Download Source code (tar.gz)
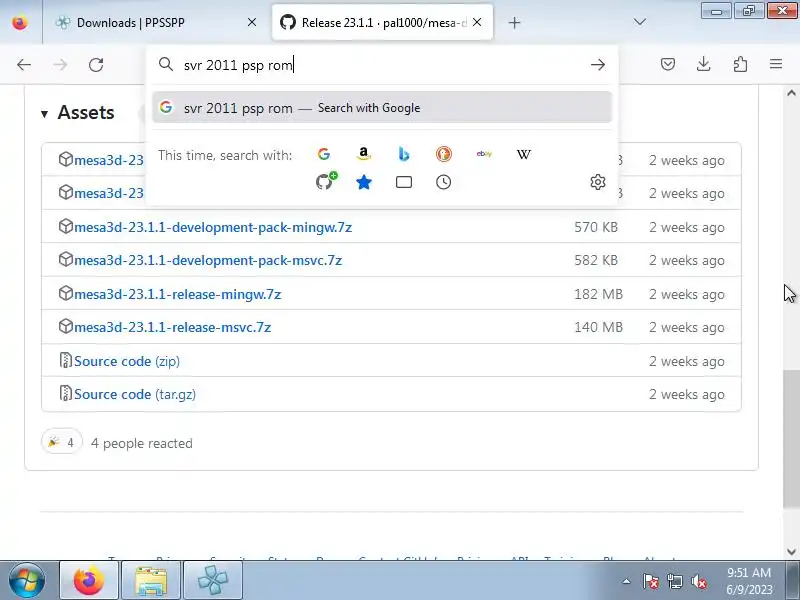The height and width of the screenshot is (600, 800). [x=135, y=394]
